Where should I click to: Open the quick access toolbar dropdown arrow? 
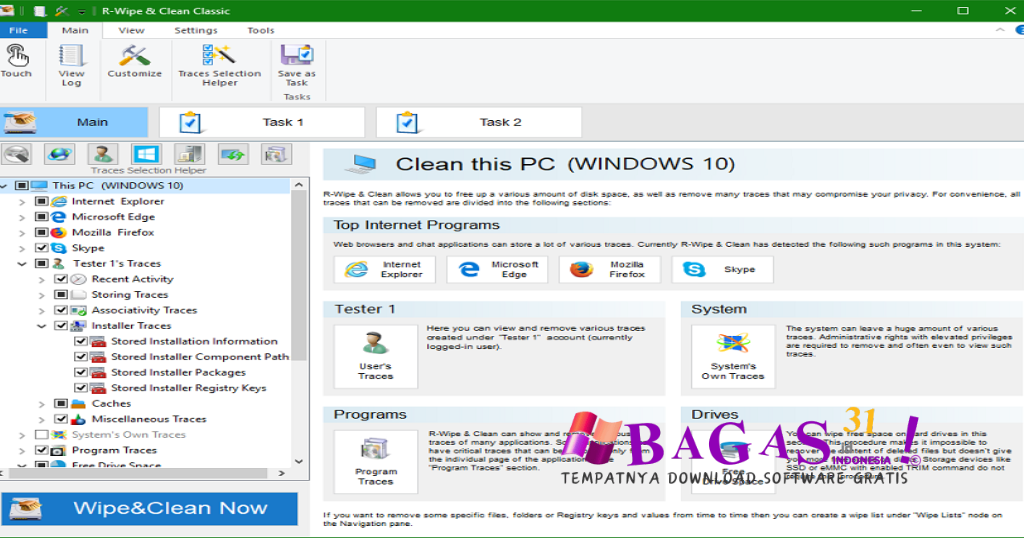coord(82,12)
